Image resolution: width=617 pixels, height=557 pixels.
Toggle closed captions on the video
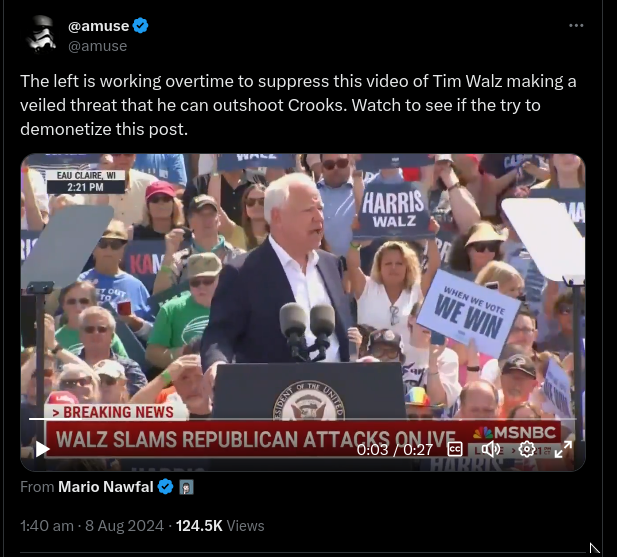(455, 449)
